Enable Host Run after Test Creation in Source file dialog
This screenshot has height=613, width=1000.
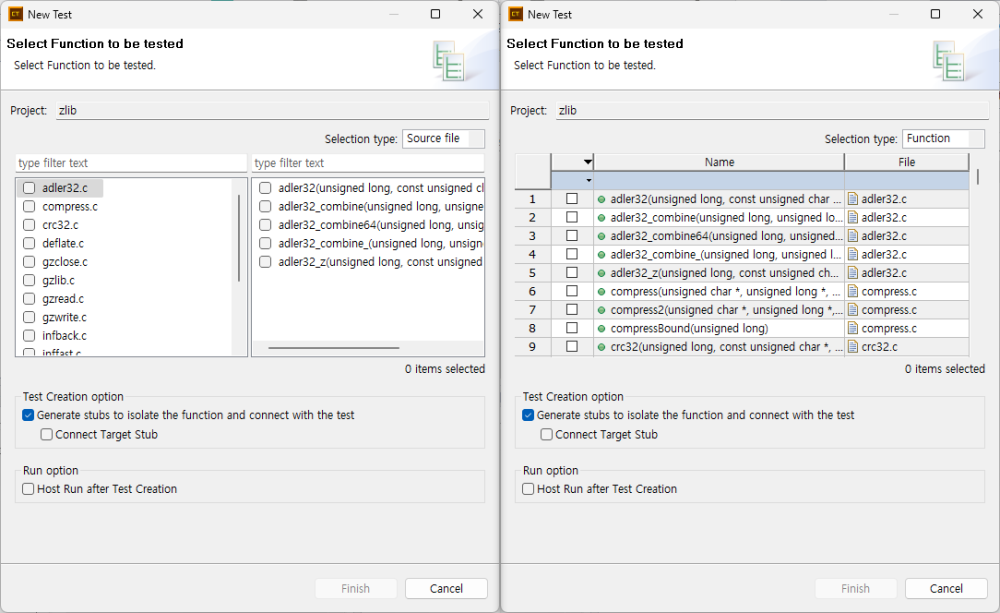28,489
